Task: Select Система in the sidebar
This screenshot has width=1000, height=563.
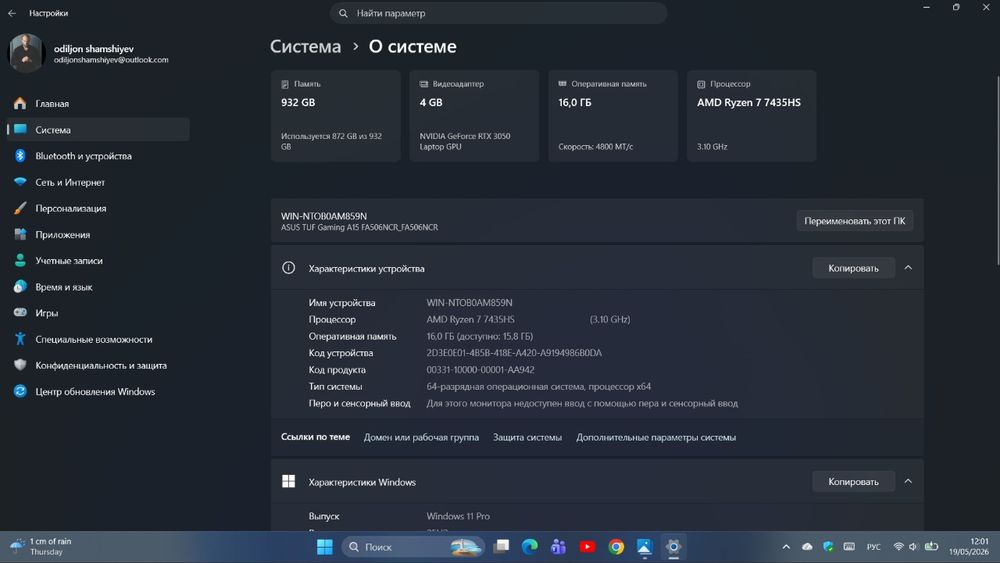Action: click(98, 129)
